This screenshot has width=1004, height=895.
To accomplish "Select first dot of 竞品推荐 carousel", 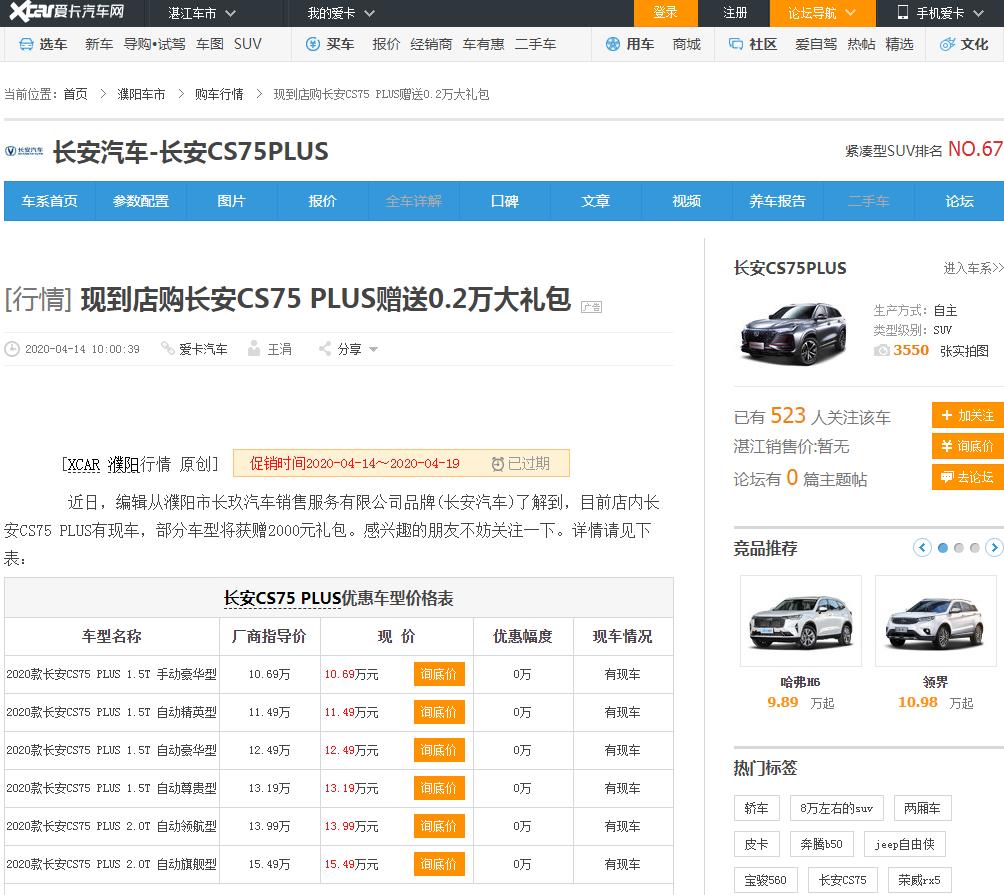I will coord(943,548).
